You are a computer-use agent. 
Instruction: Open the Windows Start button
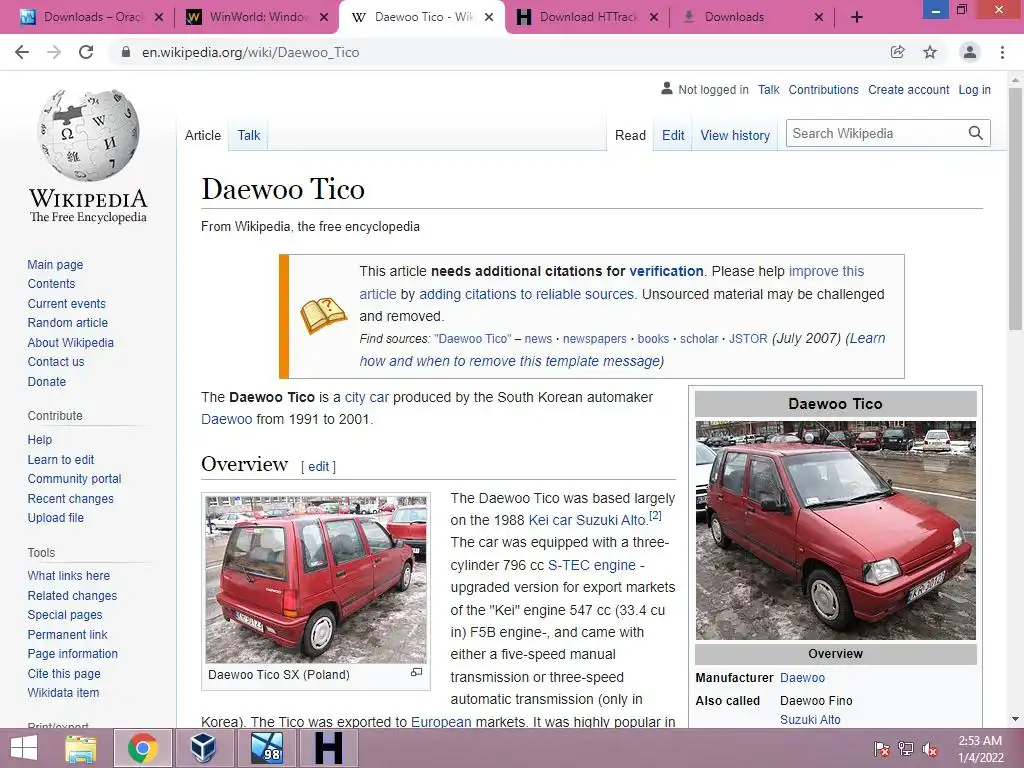24,748
